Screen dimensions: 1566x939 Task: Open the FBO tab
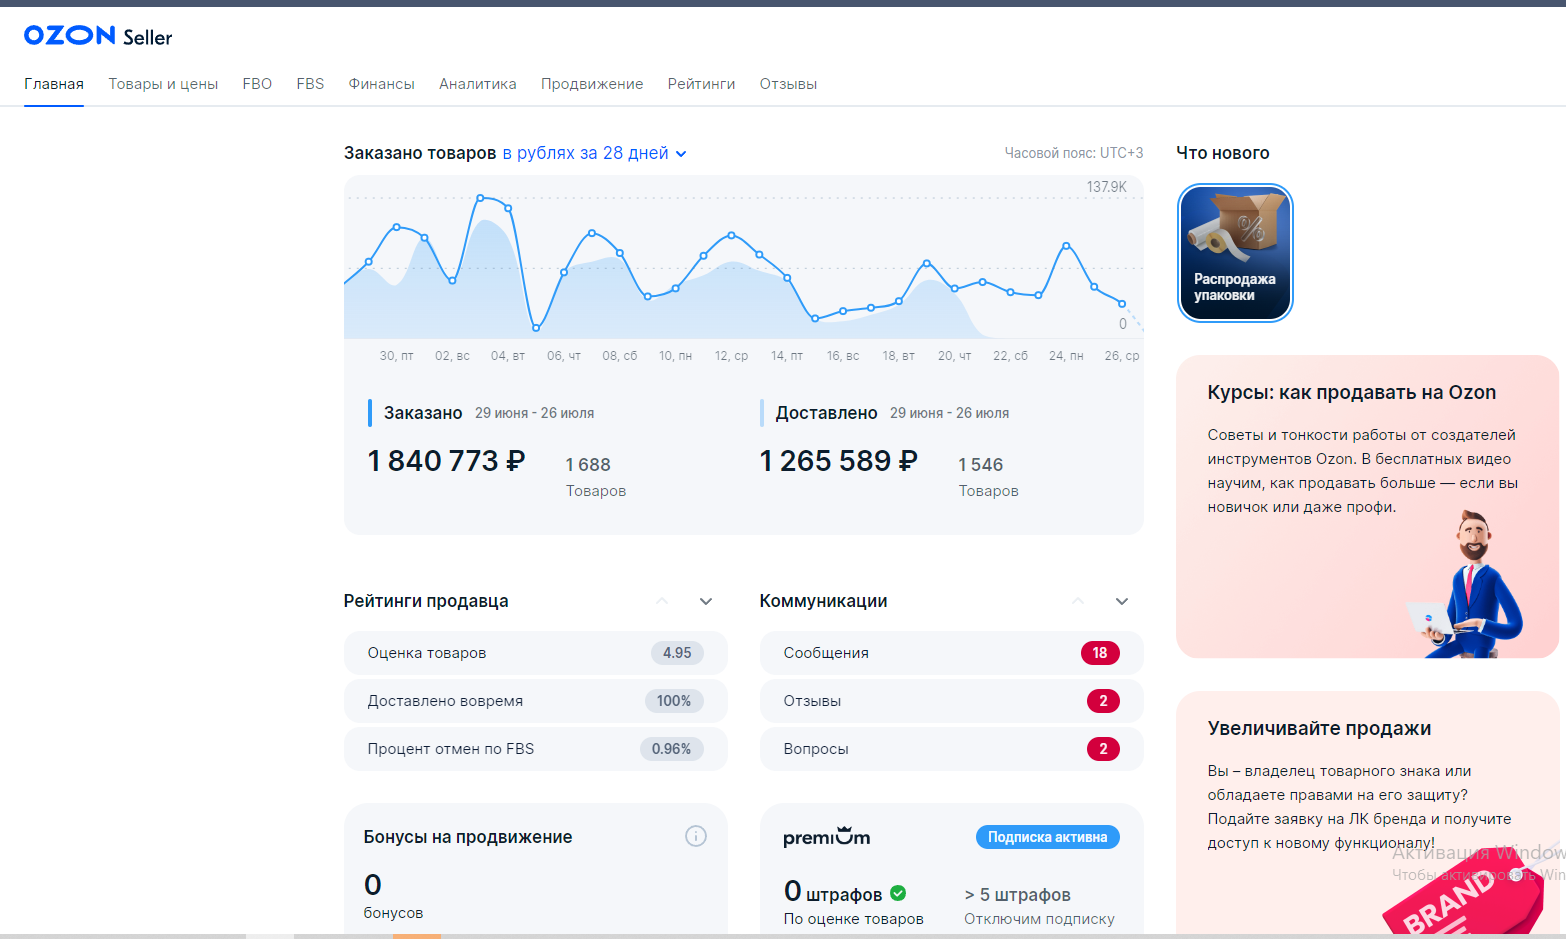(257, 84)
